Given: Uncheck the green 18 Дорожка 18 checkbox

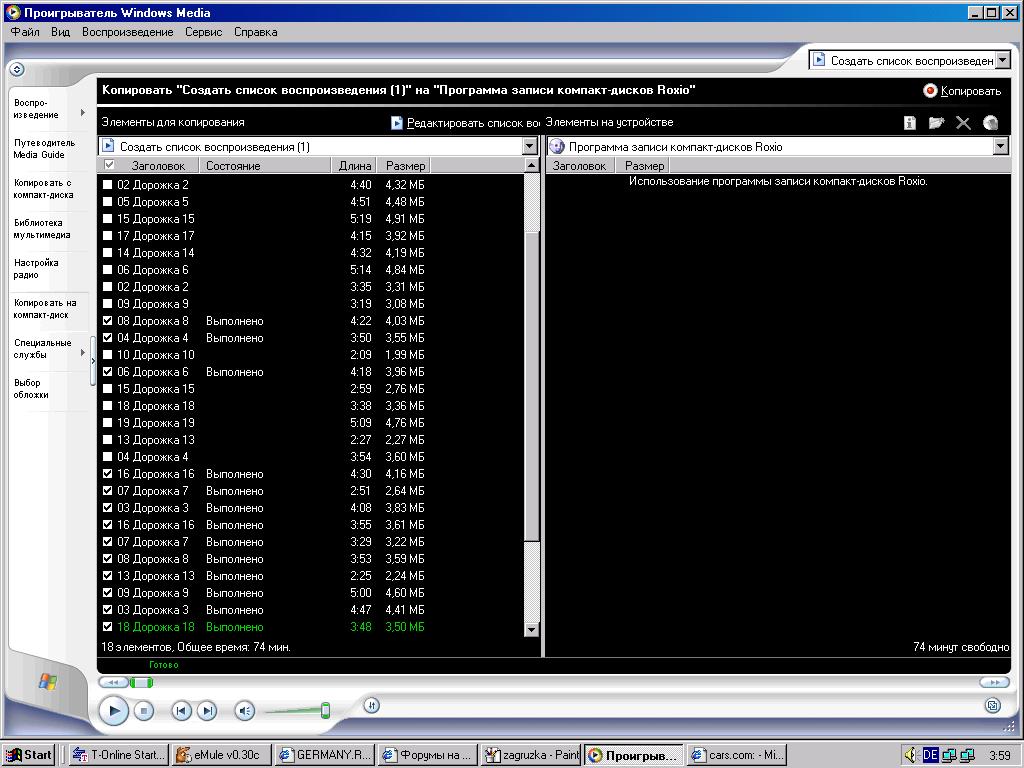Looking at the screenshot, I should point(108,626).
